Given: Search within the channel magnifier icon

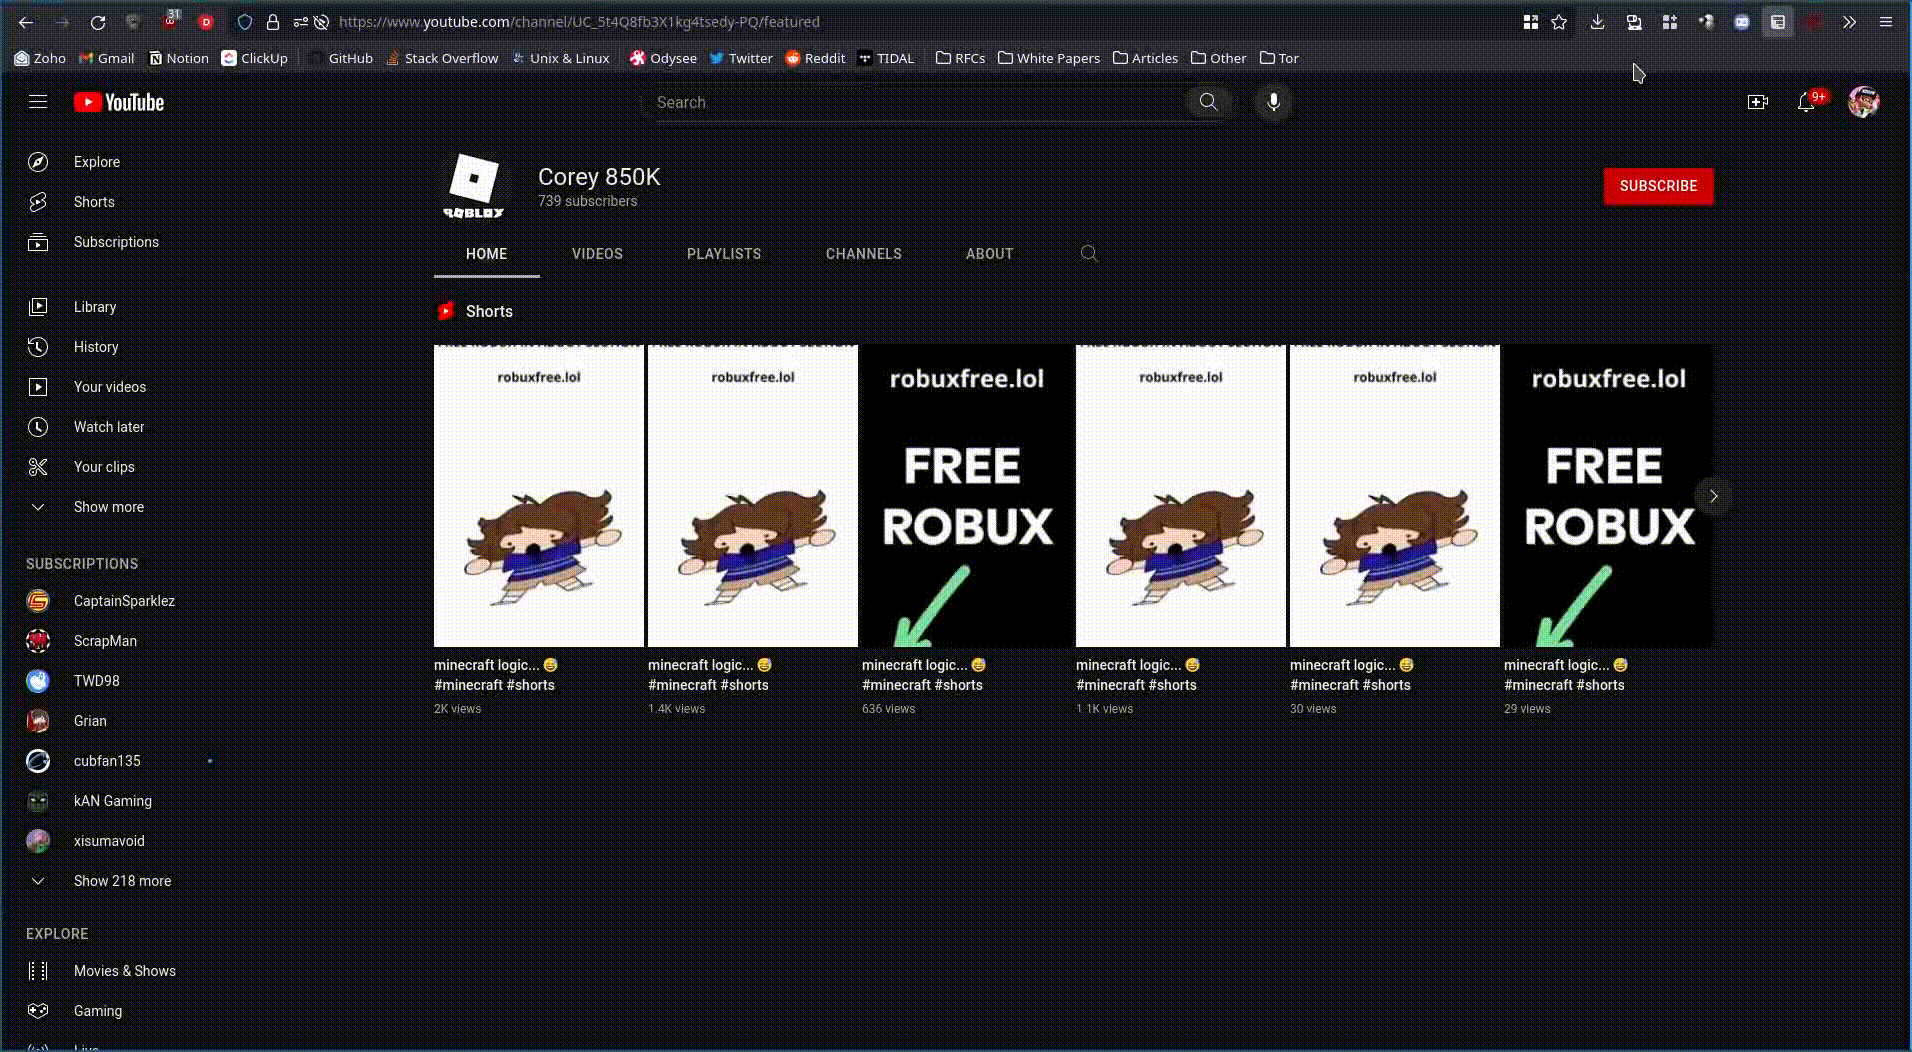Looking at the screenshot, I should point(1089,254).
